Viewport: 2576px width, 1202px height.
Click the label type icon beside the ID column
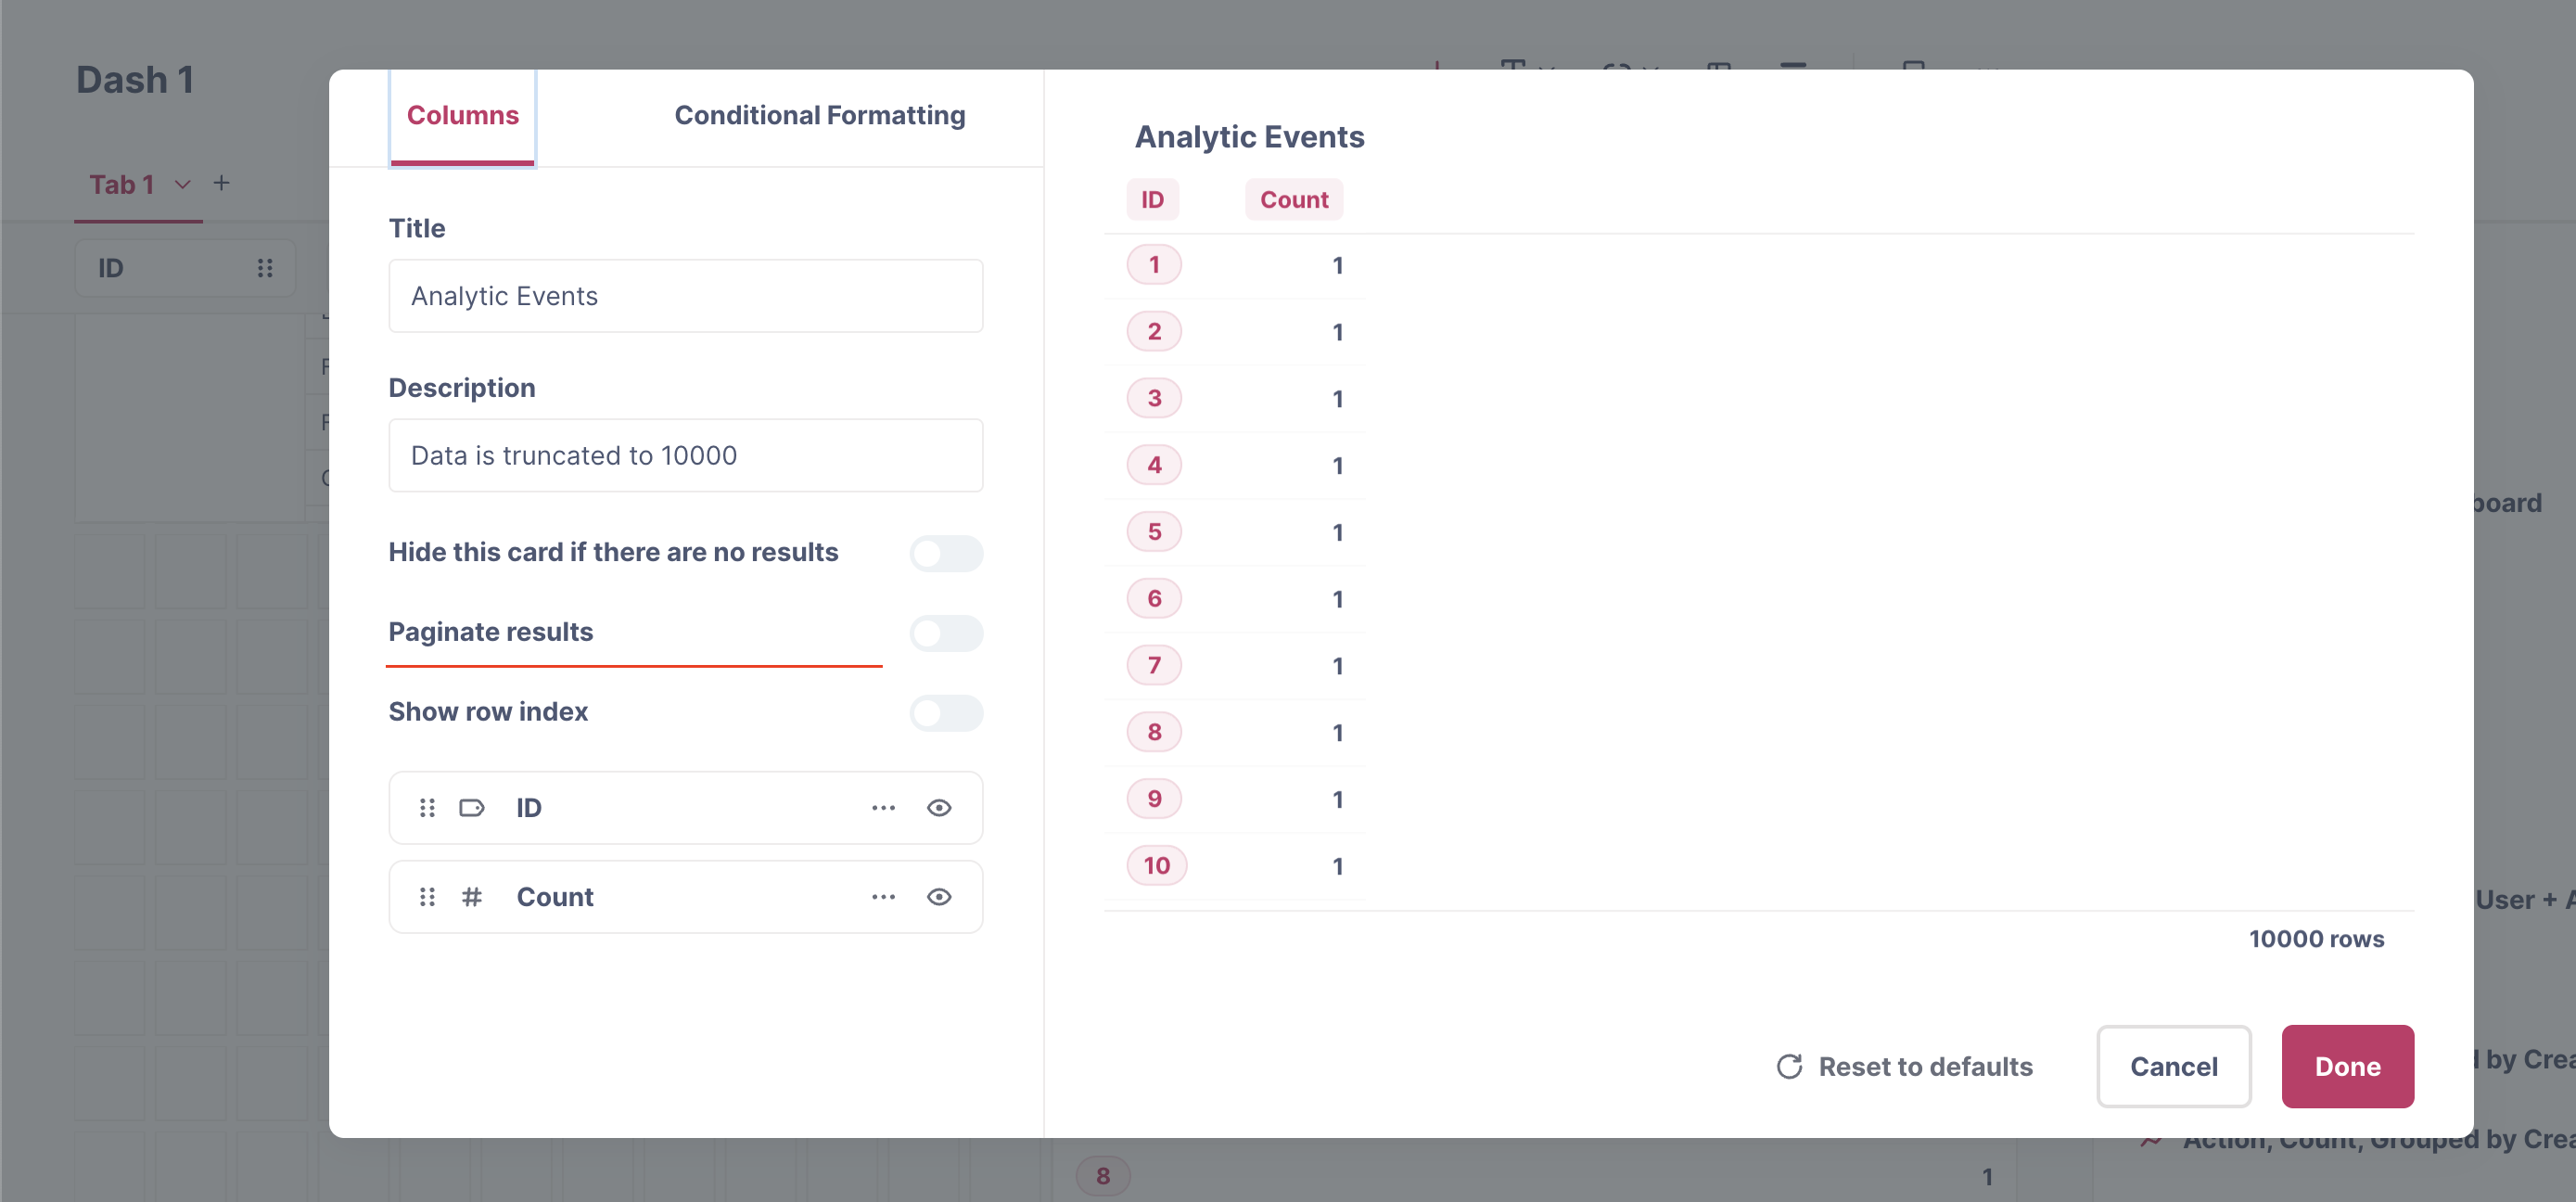(x=472, y=807)
